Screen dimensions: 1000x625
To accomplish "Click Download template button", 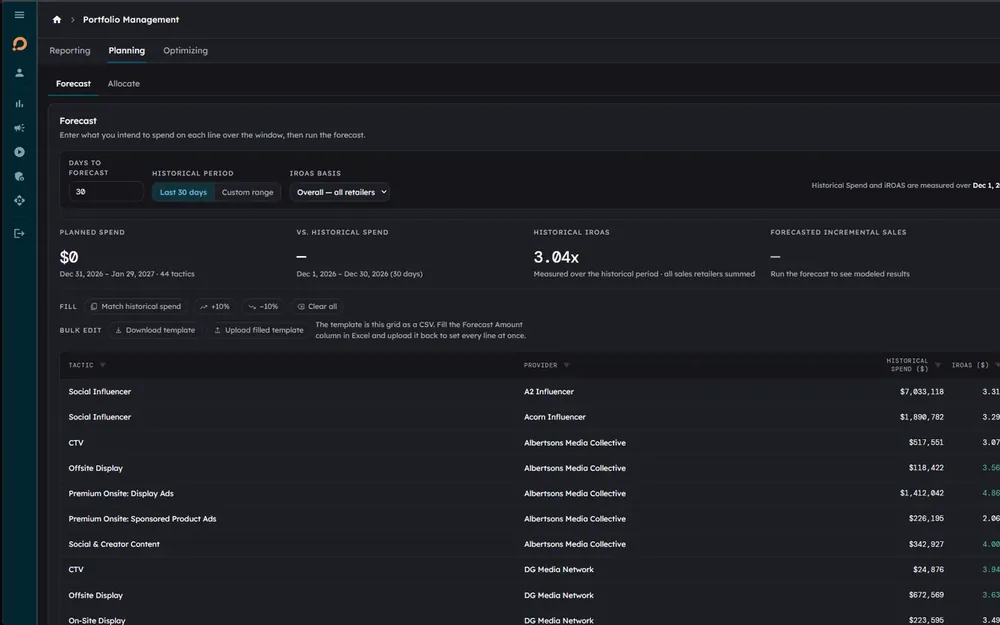I will [155, 330].
